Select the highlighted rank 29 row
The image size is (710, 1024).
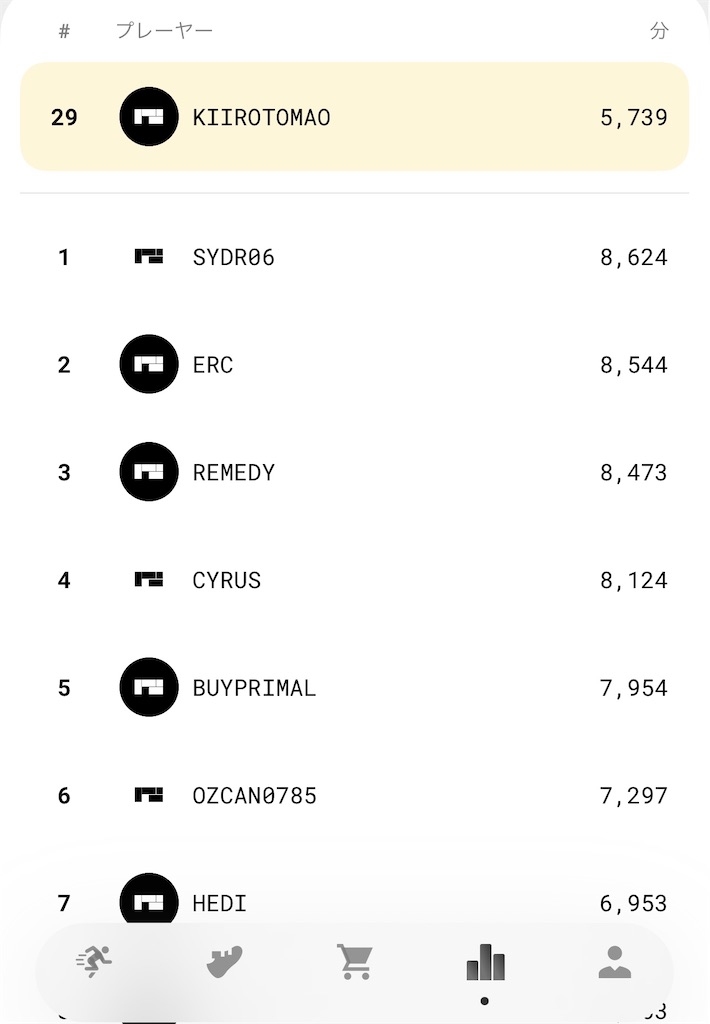point(355,117)
